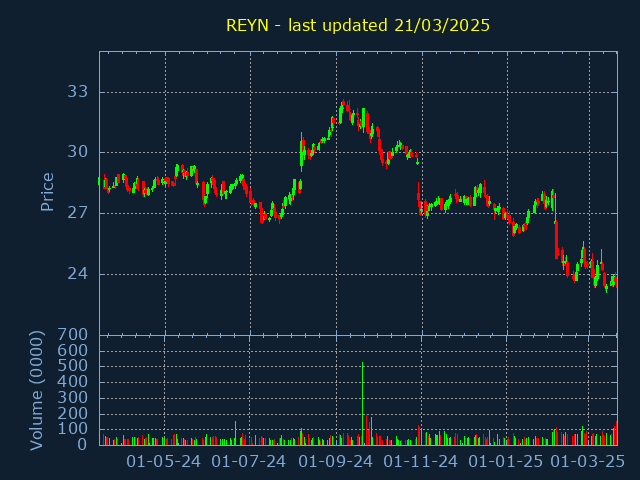This screenshot has height=480, width=640.
Task: Click the date label 01-07-24
Action: (x=249, y=462)
